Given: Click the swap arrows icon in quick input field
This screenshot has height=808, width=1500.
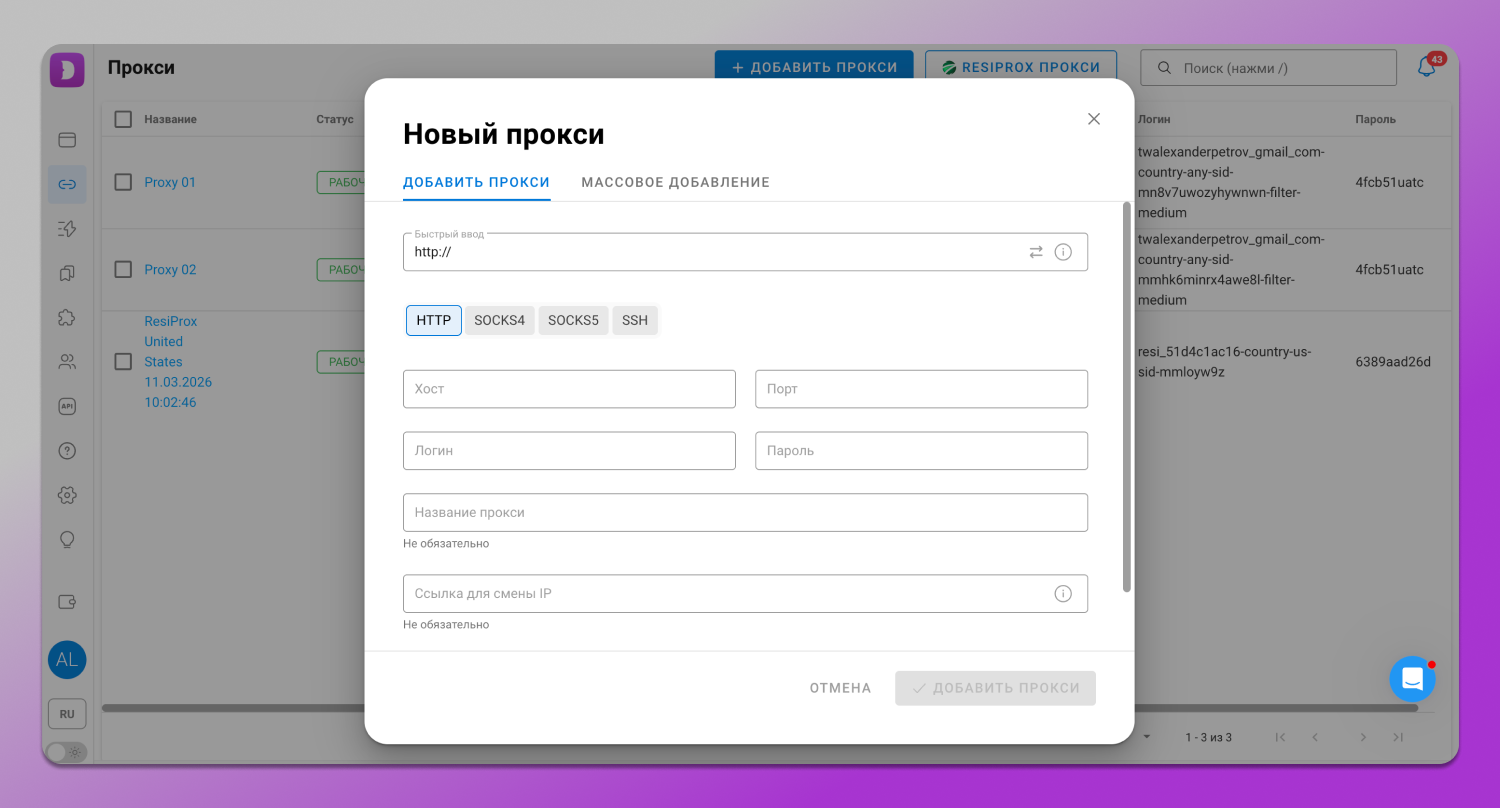Looking at the screenshot, I should click(1036, 252).
